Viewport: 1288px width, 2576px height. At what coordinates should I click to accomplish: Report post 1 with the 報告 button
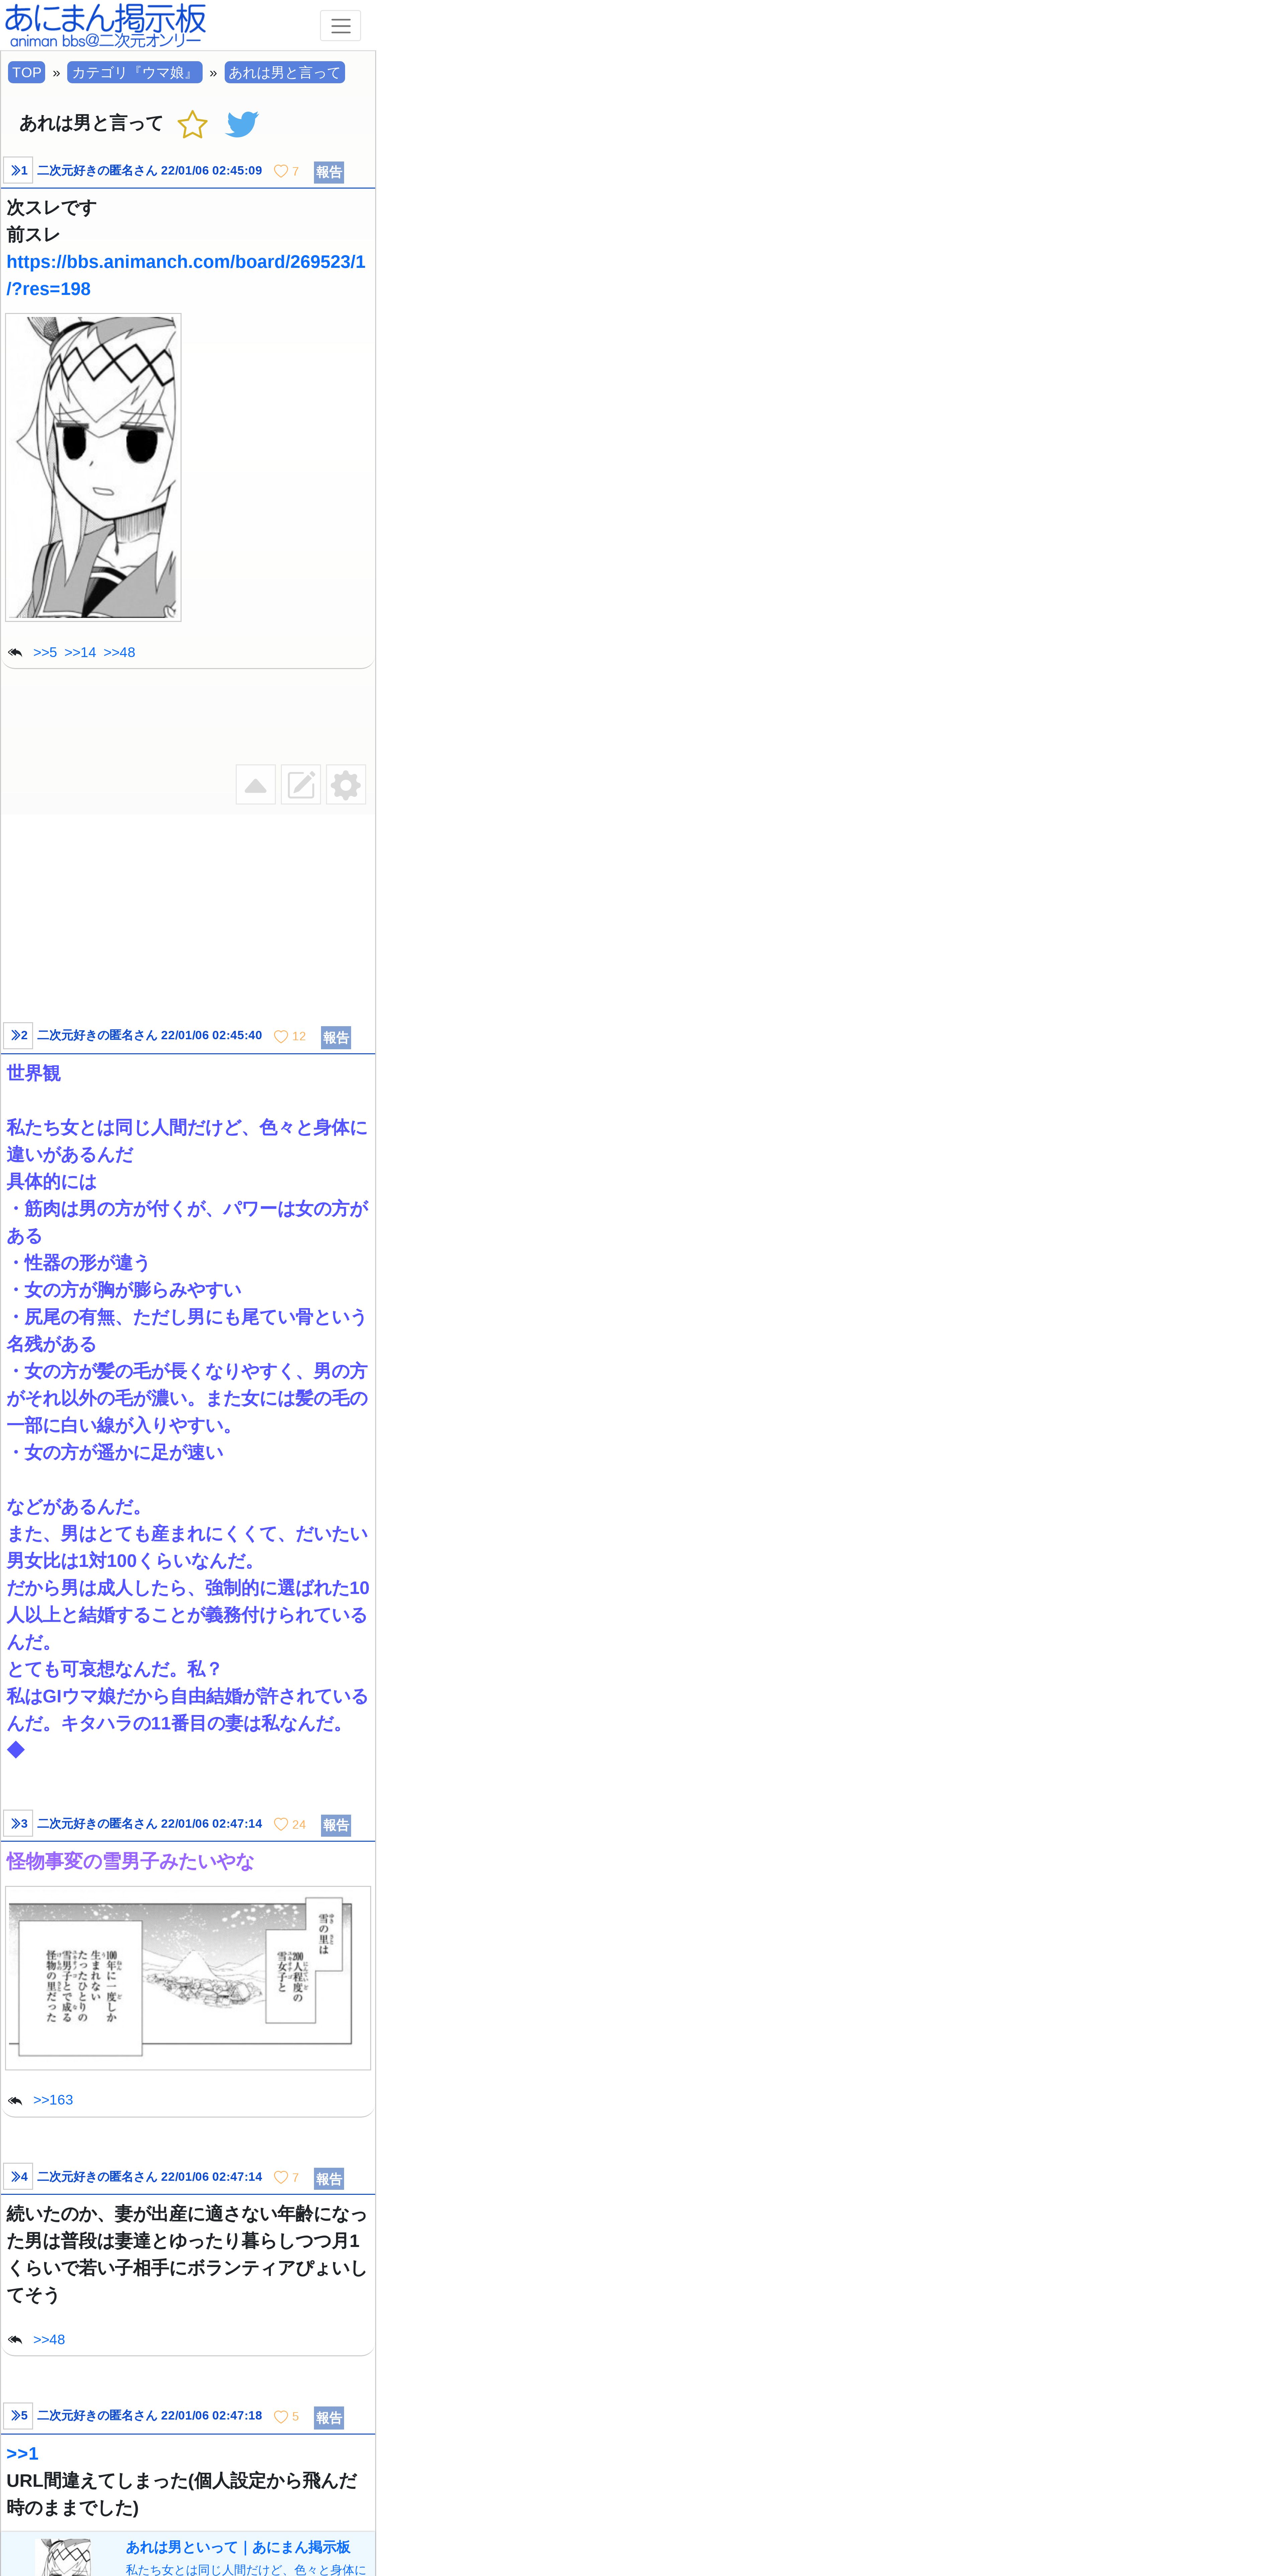click(x=329, y=172)
